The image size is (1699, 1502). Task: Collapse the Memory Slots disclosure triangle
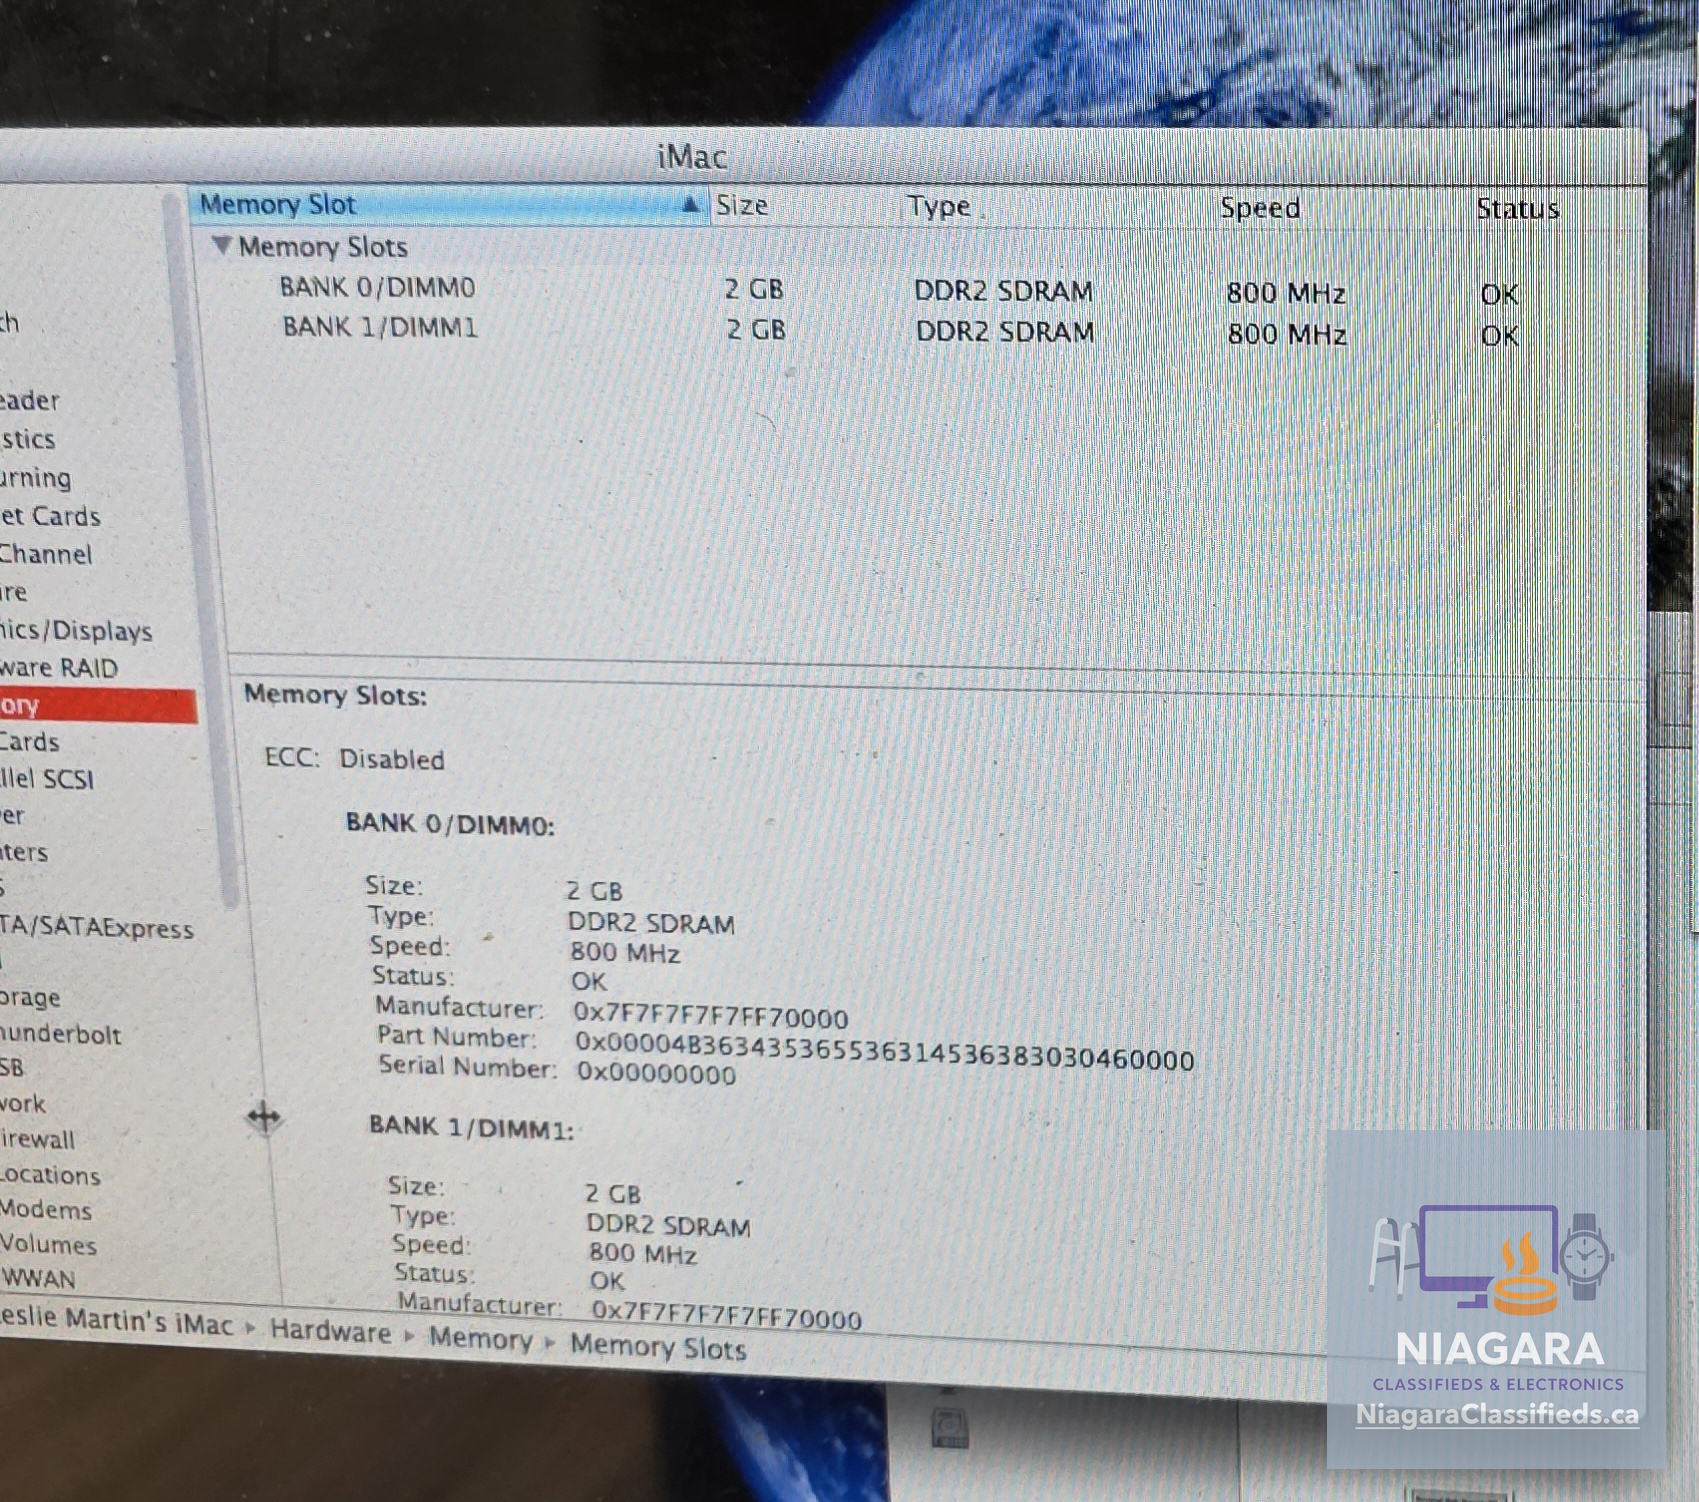click(x=222, y=246)
